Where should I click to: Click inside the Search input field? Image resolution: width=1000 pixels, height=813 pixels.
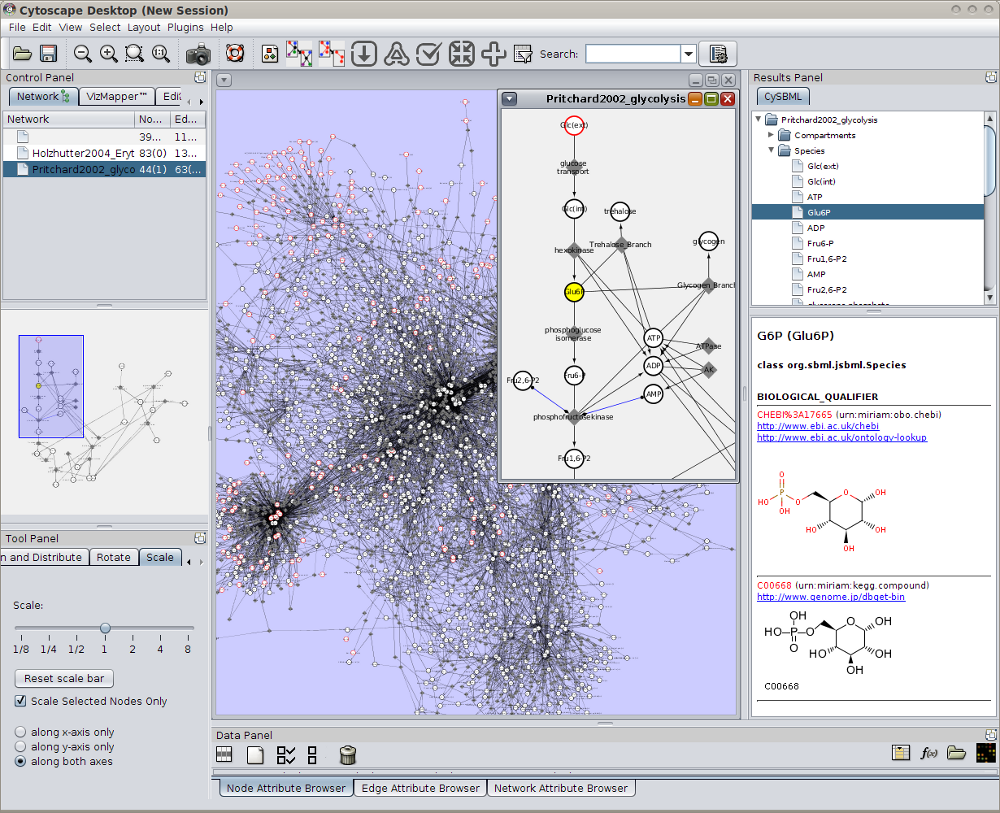(x=633, y=54)
